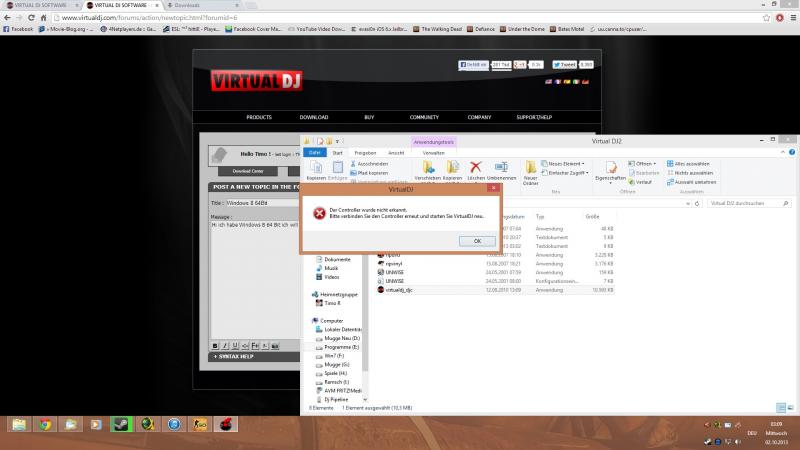
Task: Expand SYNTAX HELP section on forum page
Action: point(234,357)
